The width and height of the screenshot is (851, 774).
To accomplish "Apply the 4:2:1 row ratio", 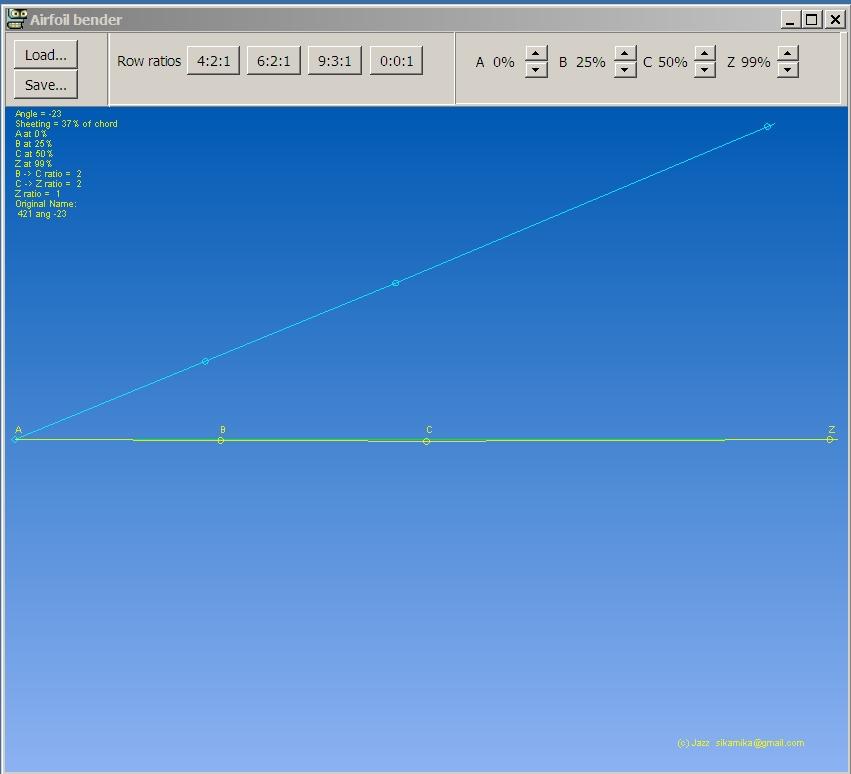I will (213, 61).
